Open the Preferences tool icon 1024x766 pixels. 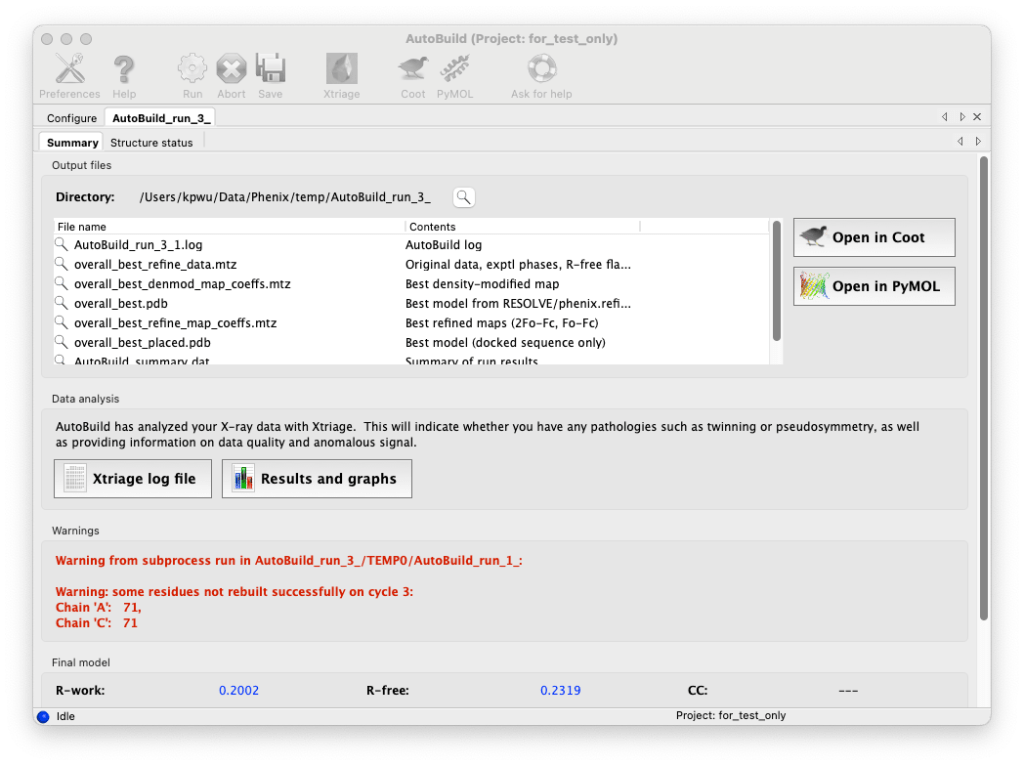click(69, 70)
